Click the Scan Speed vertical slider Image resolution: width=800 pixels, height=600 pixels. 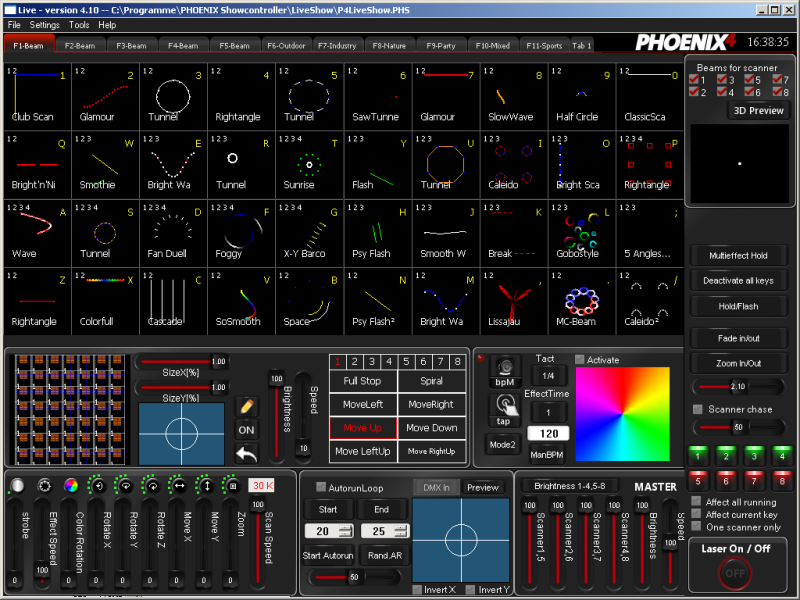coord(258,541)
